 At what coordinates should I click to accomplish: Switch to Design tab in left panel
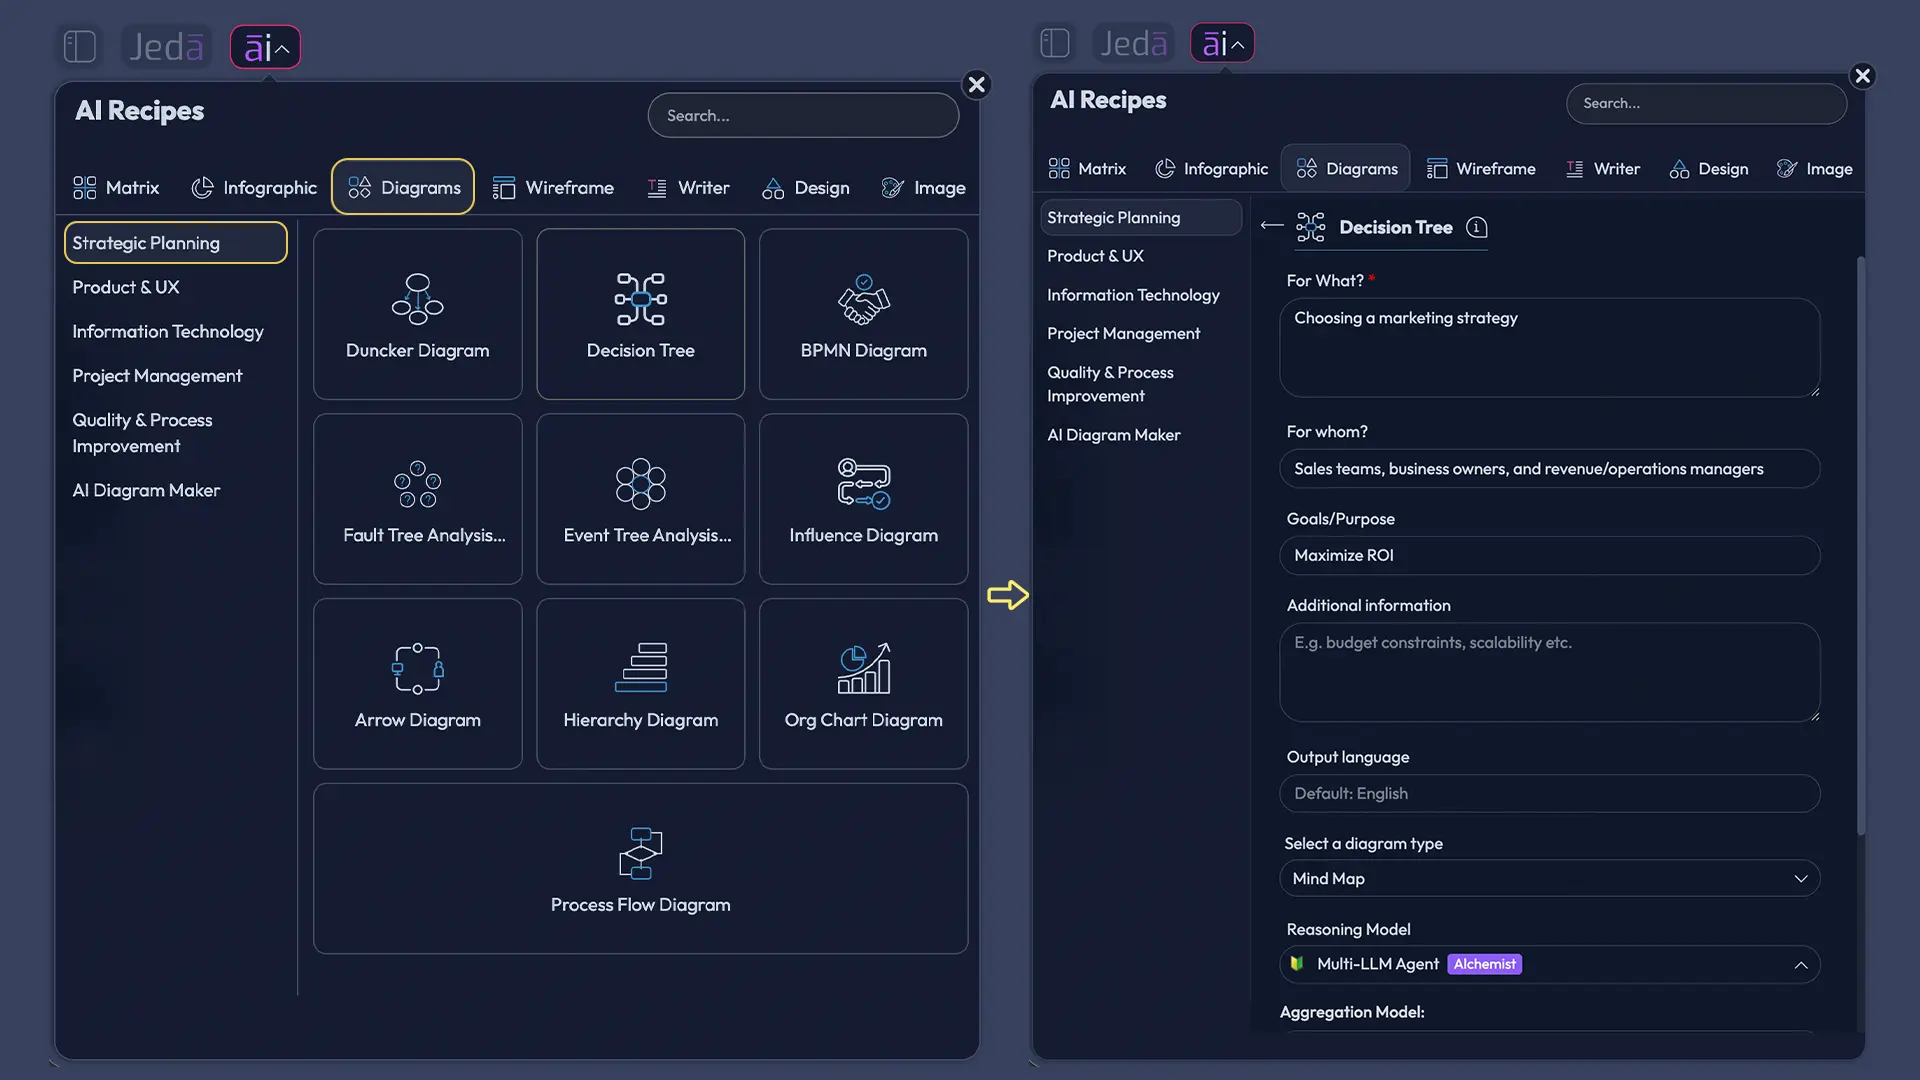coord(806,187)
